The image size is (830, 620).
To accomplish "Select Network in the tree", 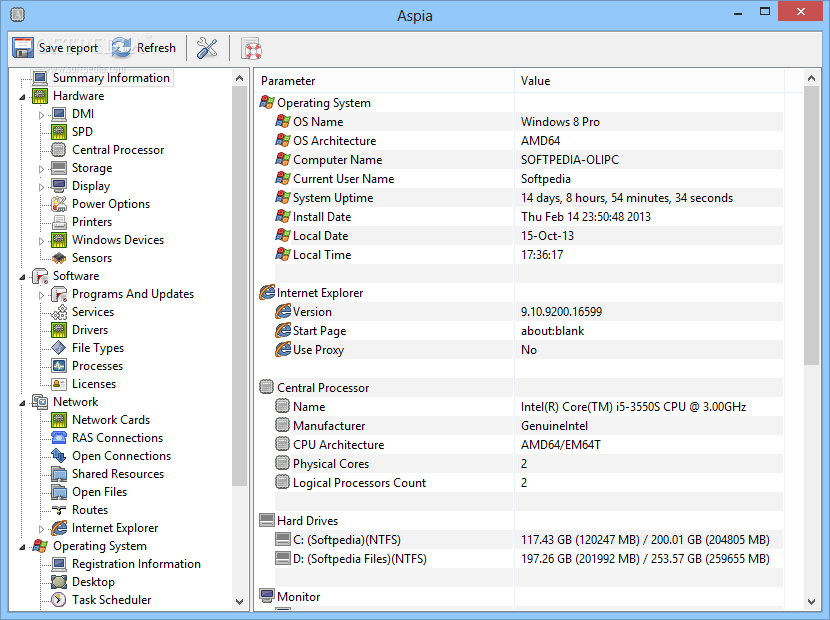I will [76, 402].
